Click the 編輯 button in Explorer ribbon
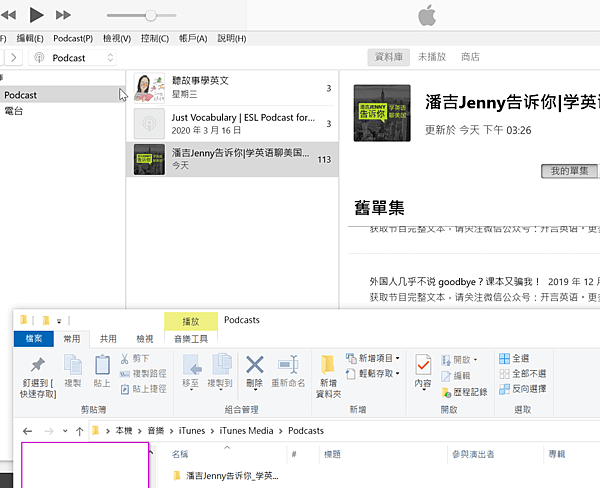Image resolution: width=600 pixels, height=488 pixels. [455, 376]
